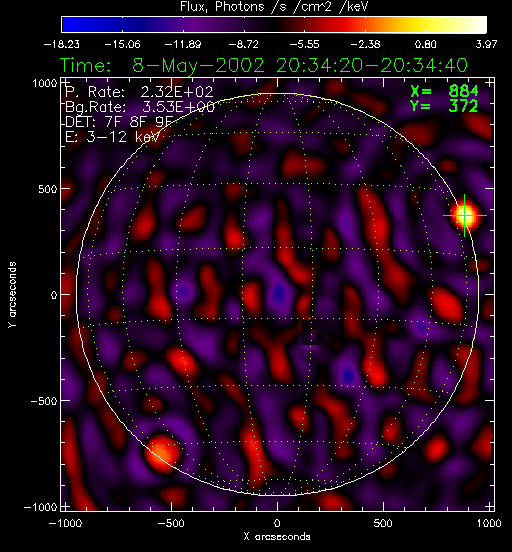Click the X= 884 coordinate readout
This screenshot has height=552, width=512.
tap(445, 91)
